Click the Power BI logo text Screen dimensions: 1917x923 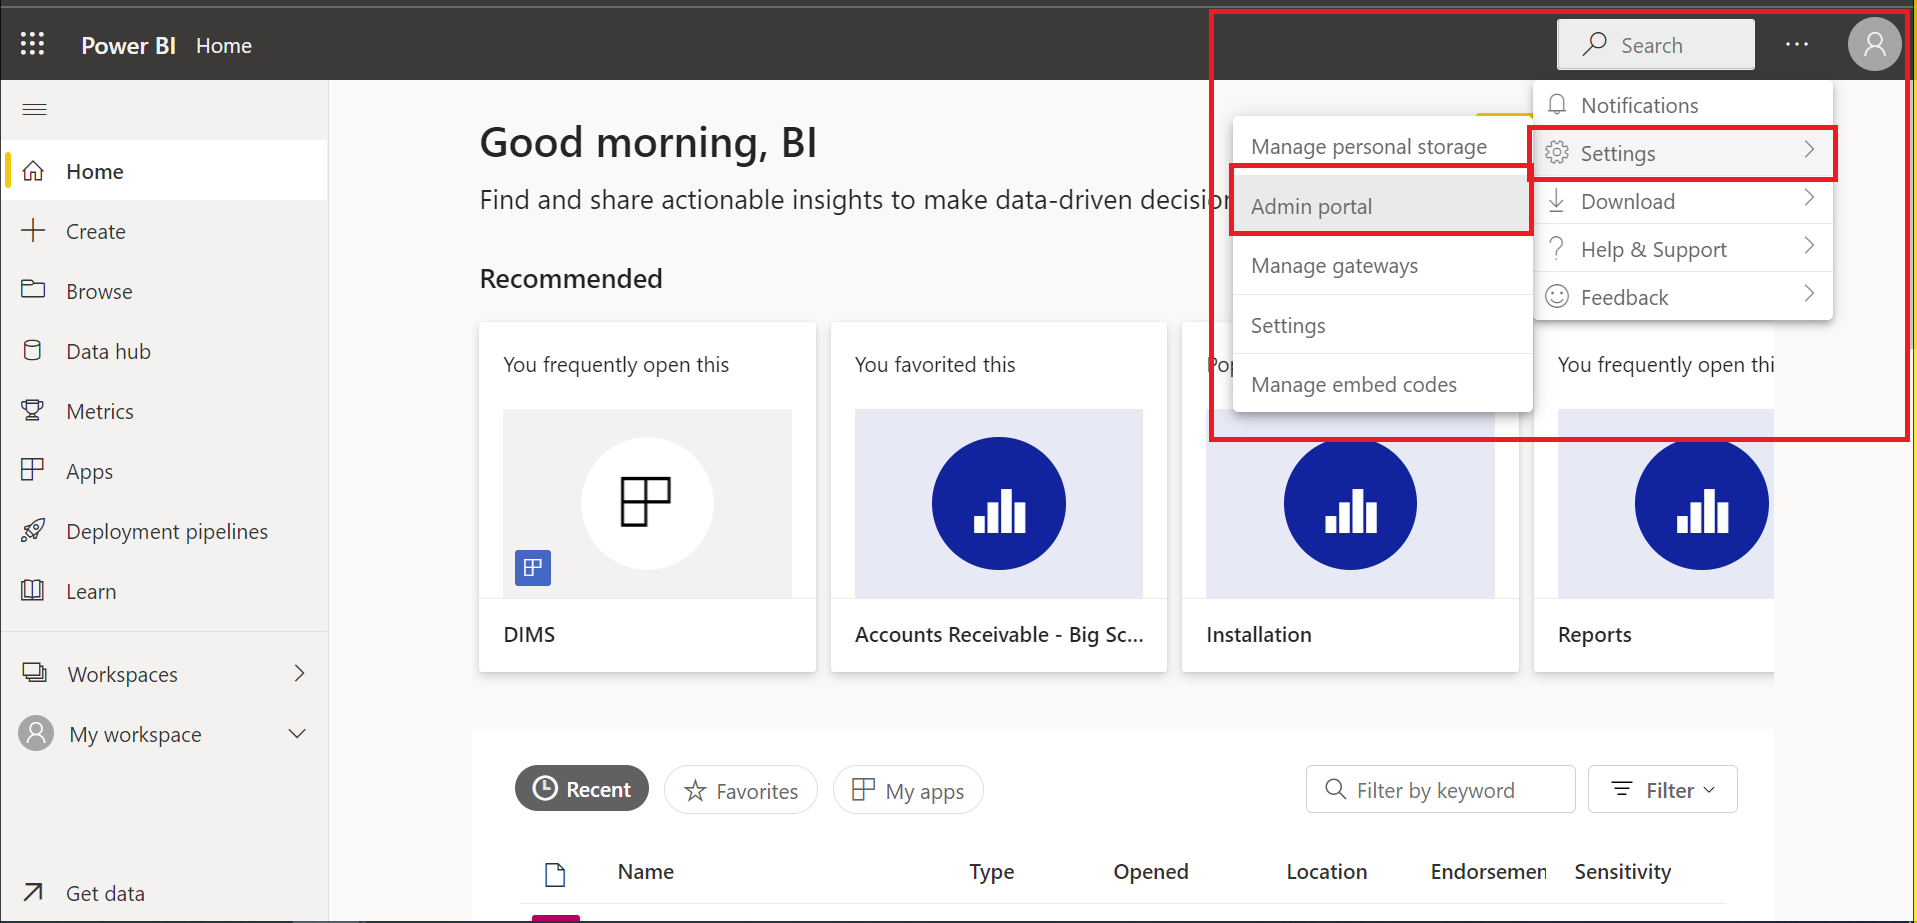128,45
